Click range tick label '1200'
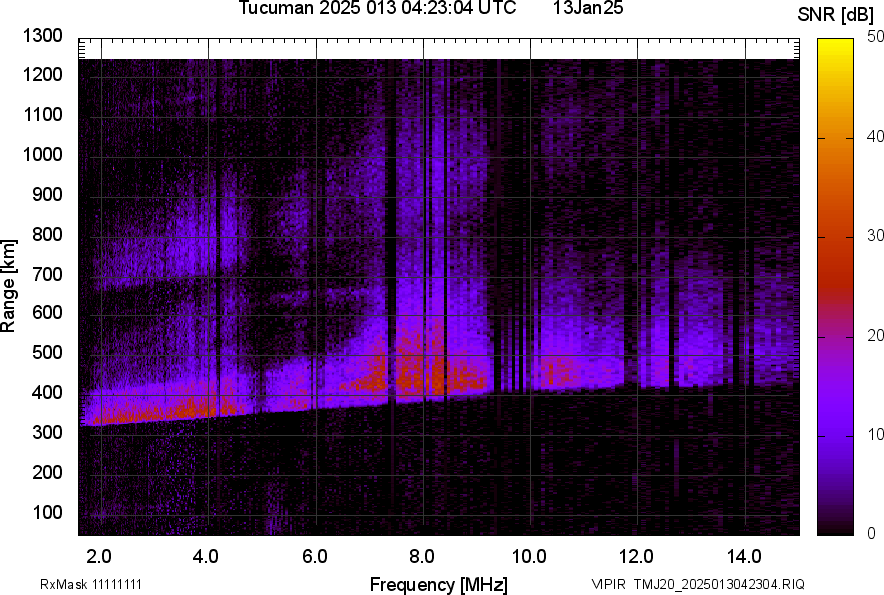Image resolution: width=884 pixels, height=595 pixels. tap(42, 74)
